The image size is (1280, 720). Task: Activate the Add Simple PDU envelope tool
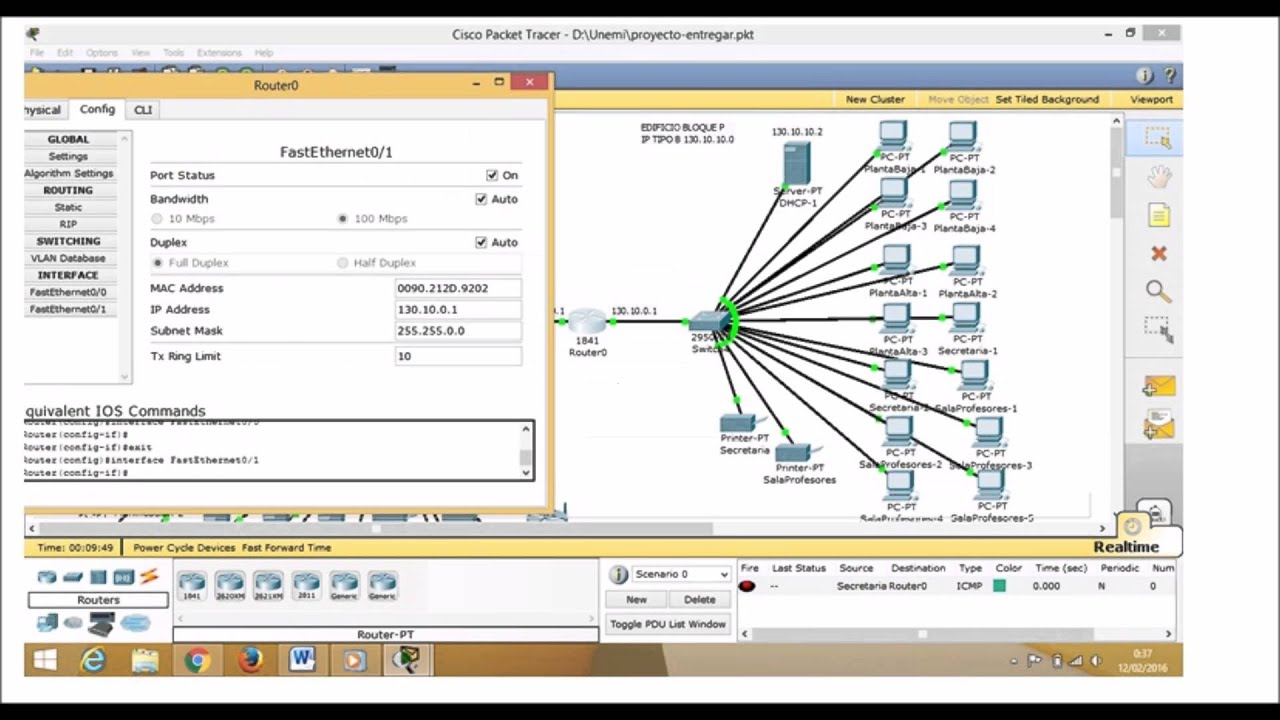pos(1158,387)
